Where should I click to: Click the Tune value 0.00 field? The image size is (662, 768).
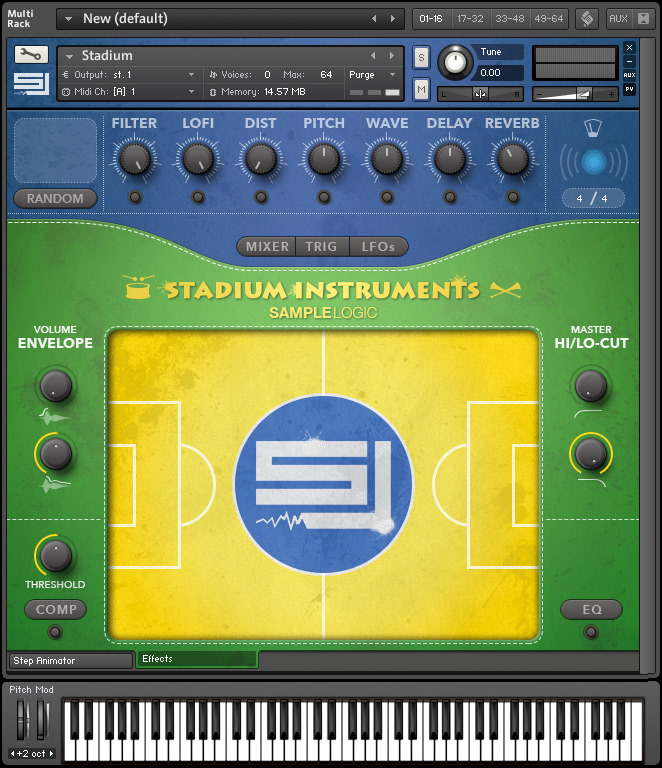pos(498,73)
